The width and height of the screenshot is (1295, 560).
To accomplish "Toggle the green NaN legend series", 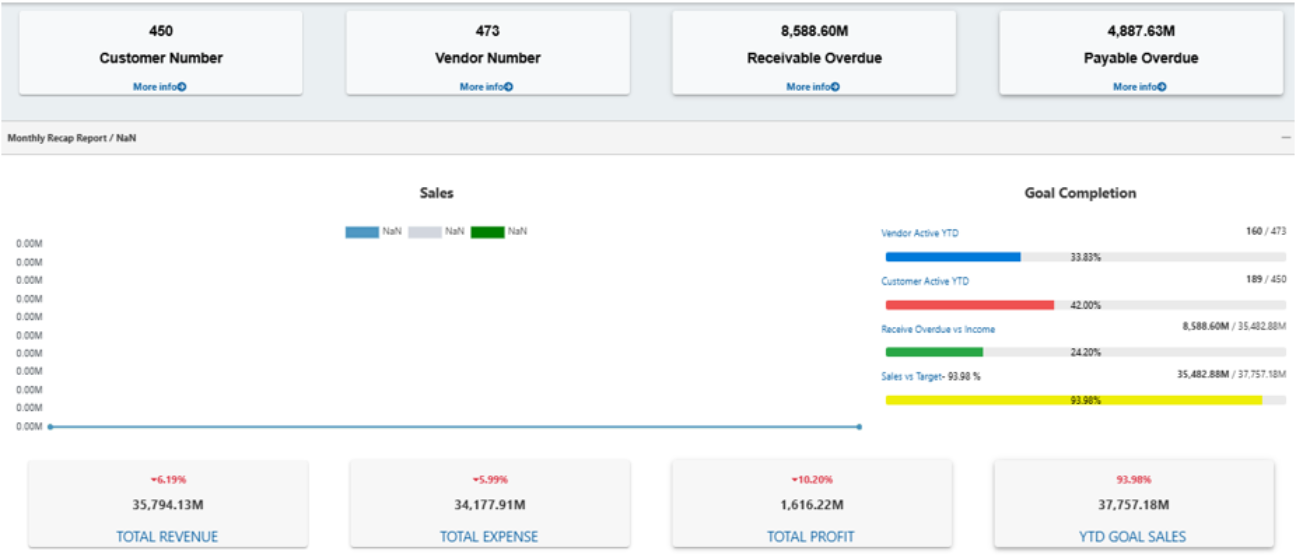I will [487, 232].
